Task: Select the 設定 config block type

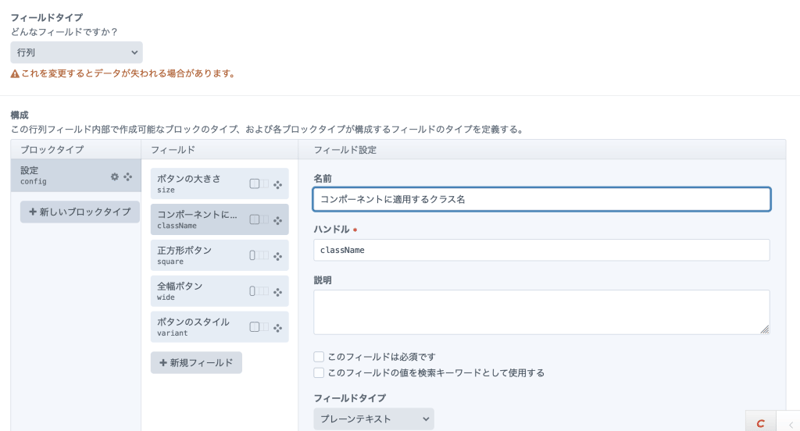Action: pyautogui.click(x=60, y=176)
